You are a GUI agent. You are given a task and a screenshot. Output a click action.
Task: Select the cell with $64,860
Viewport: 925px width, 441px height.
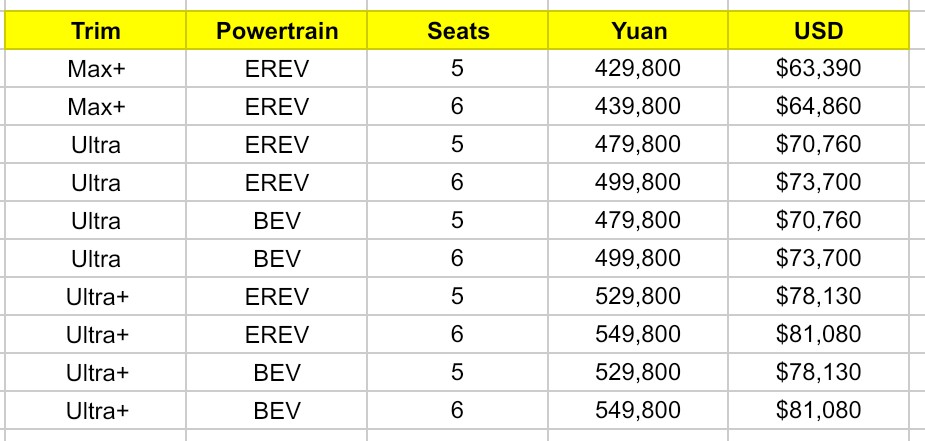coord(819,106)
